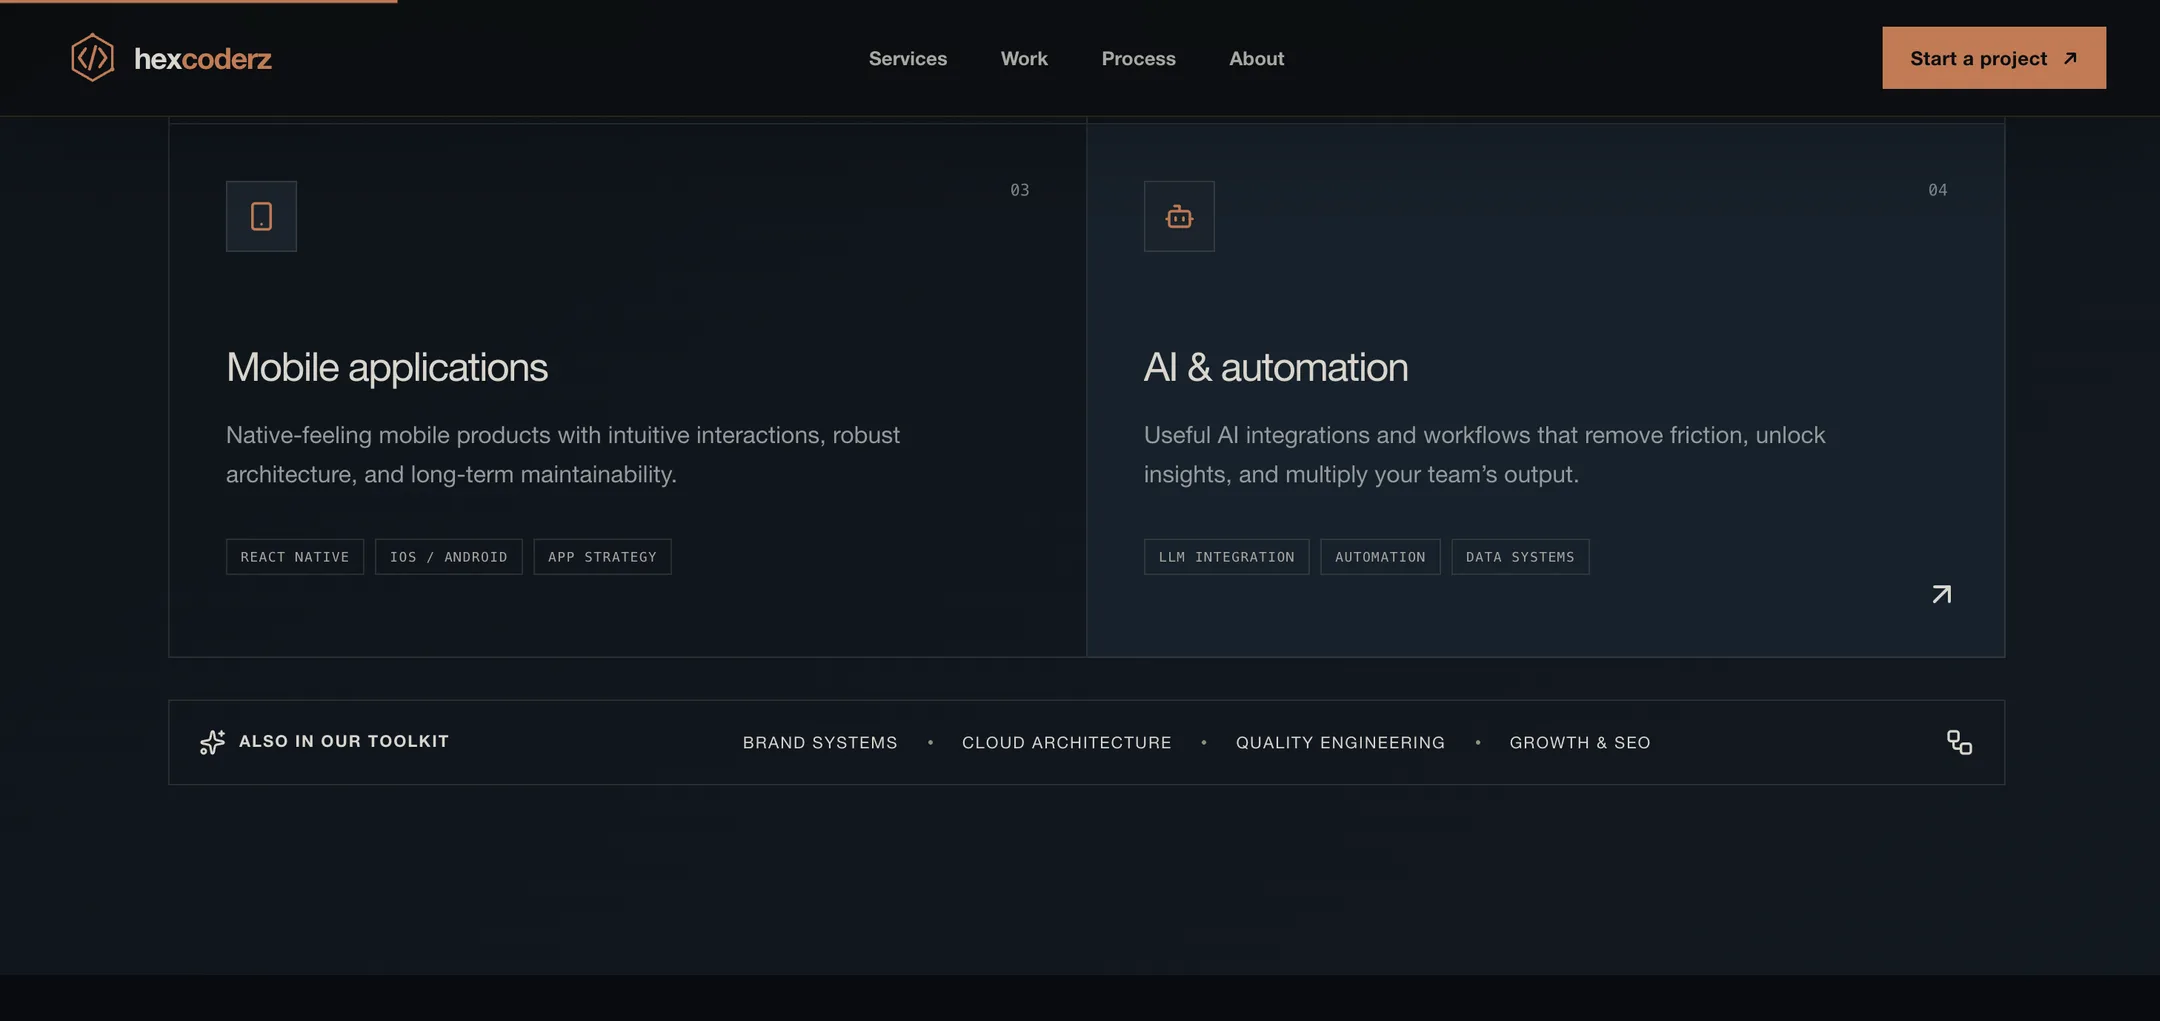Open the Process navigation item

(1138, 58)
